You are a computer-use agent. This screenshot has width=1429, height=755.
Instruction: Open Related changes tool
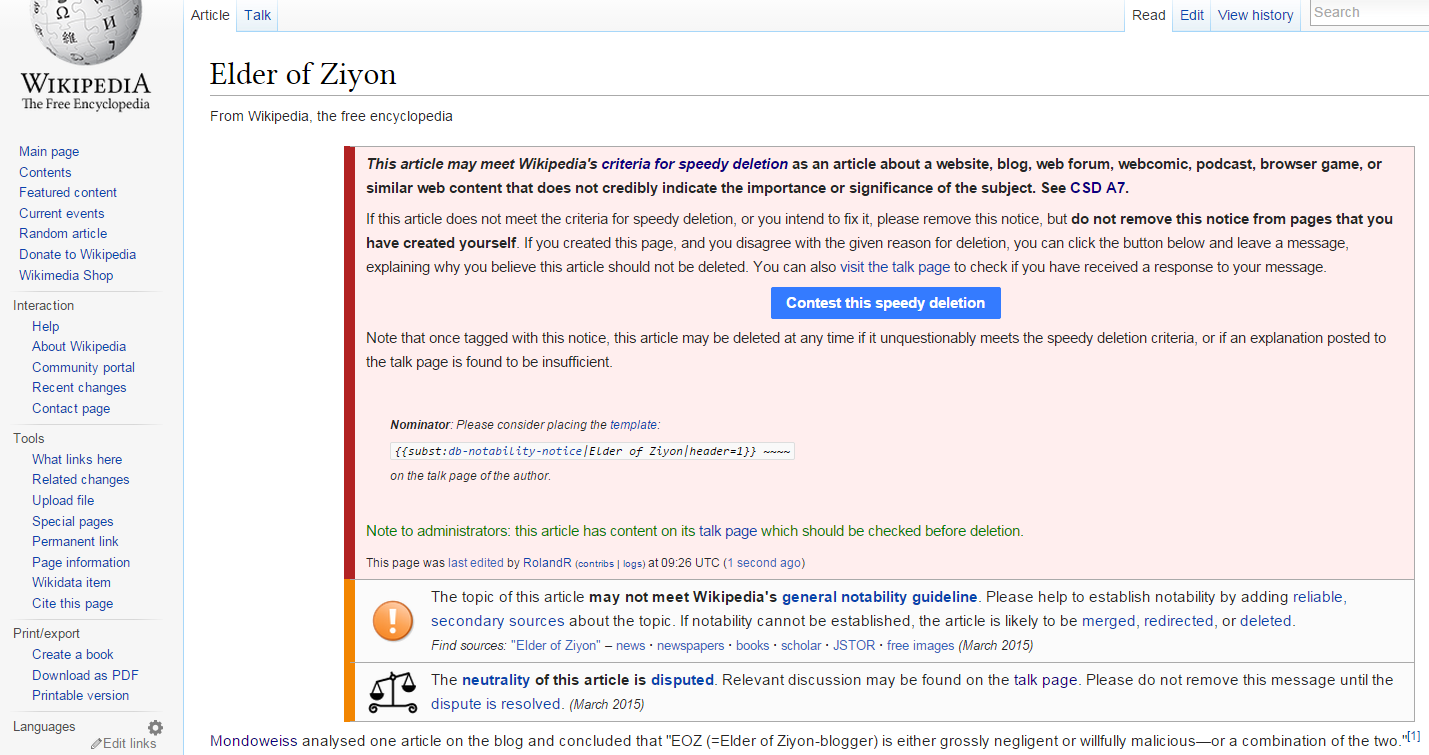pos(81,480)
